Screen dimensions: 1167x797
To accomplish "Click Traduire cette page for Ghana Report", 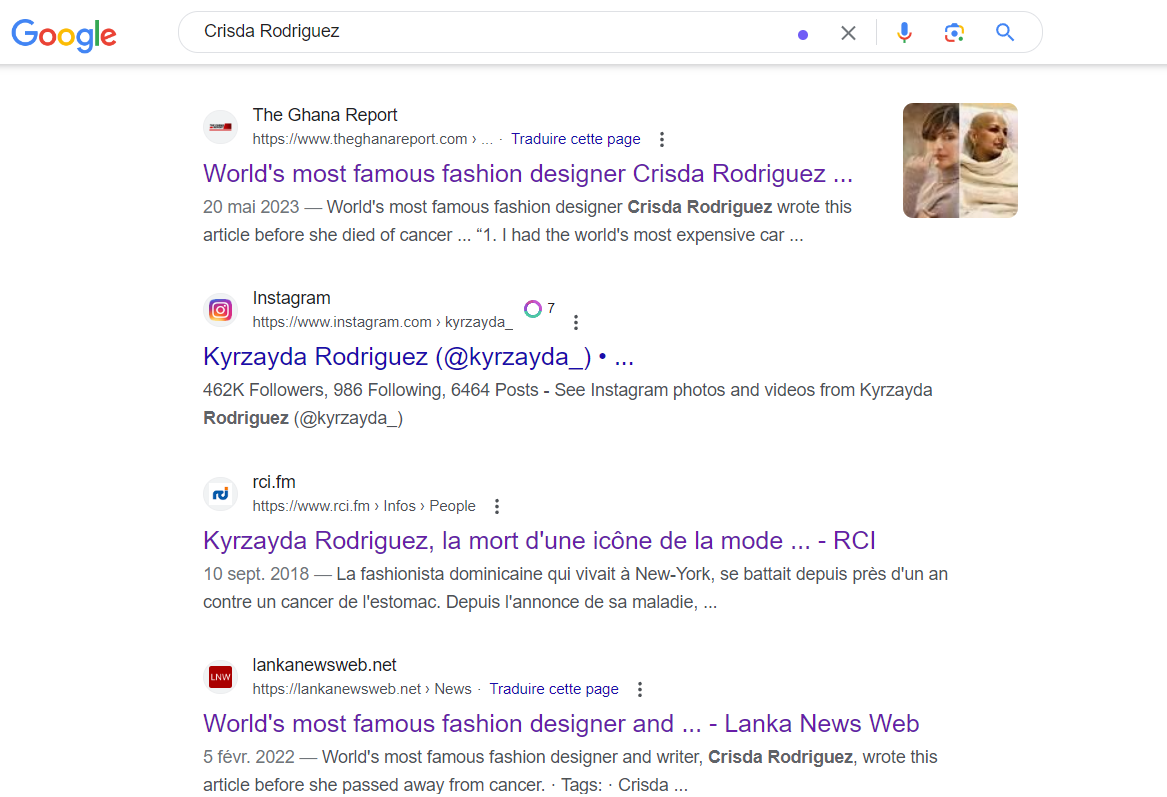I will coord(575,139).
